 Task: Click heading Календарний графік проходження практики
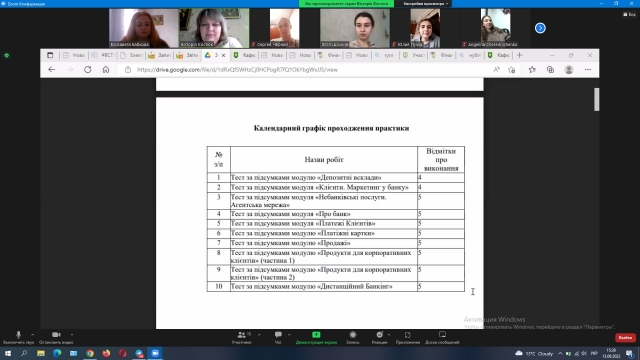tap(331, 128)
